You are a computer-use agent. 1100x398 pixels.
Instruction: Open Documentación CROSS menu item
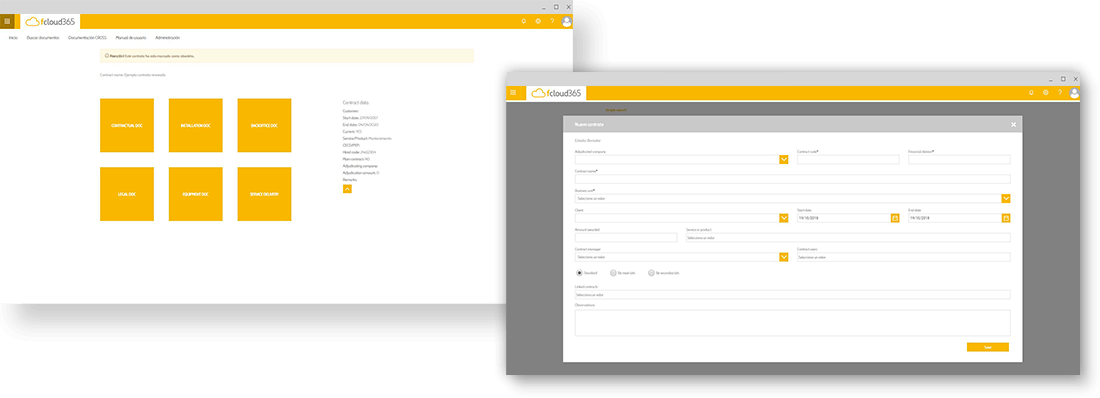pos(87,37)
